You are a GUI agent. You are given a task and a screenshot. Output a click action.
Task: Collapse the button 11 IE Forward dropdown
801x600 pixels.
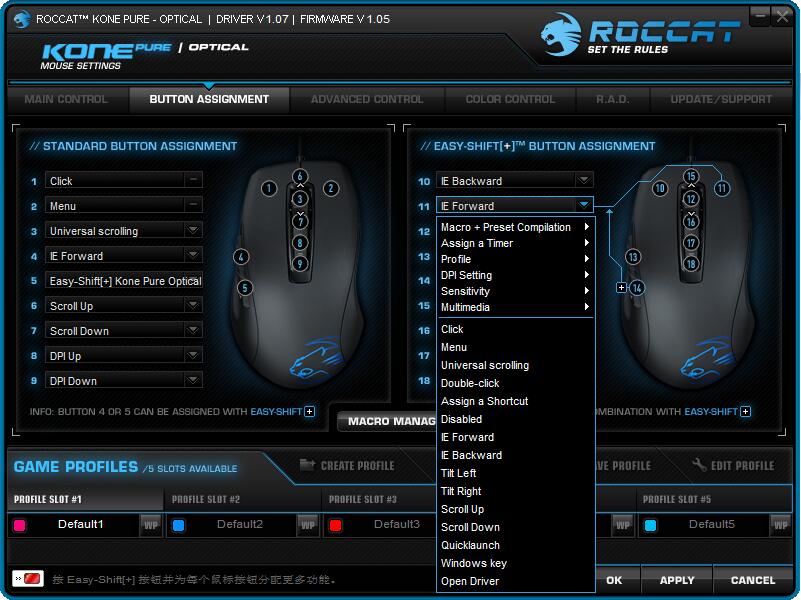point(584,205)
